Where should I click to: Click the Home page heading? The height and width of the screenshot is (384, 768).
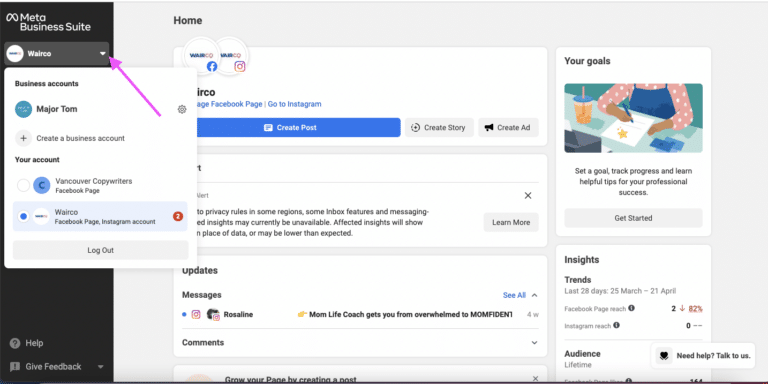click(188, 21)
